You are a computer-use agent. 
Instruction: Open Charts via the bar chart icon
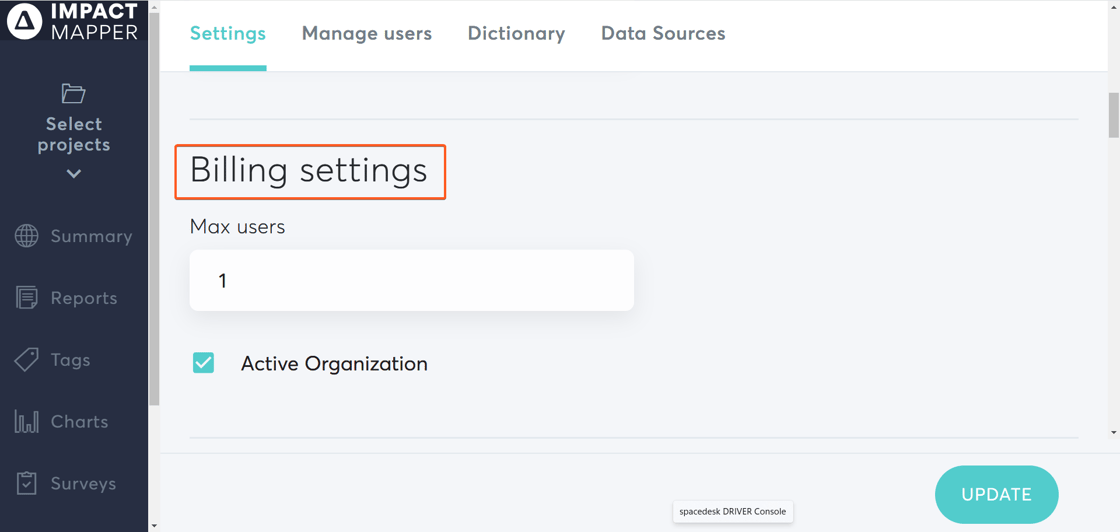27,422
